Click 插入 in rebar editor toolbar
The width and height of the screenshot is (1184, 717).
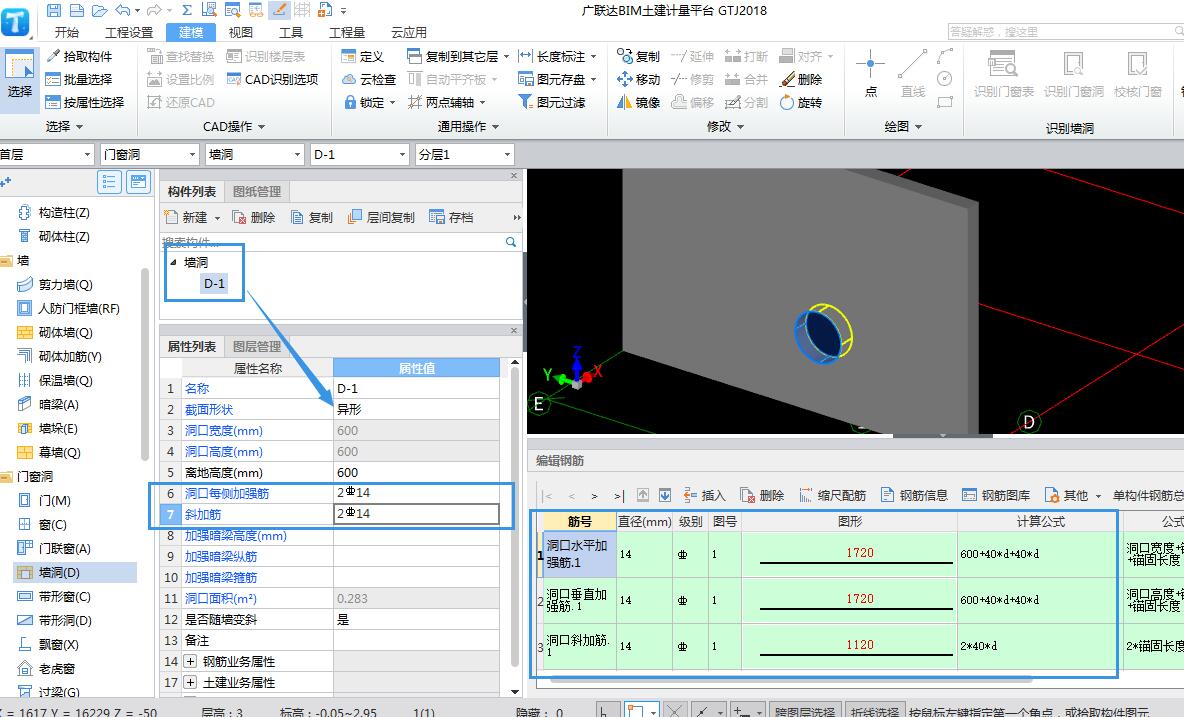[x=705, y=495]
